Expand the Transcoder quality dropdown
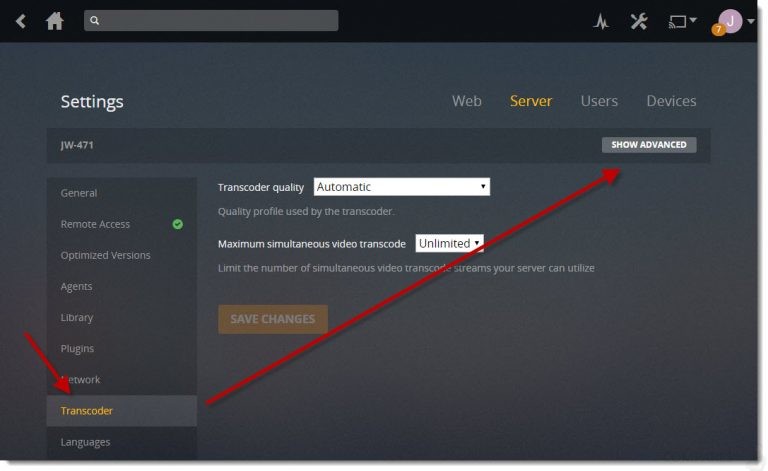This screenshot has height=471, width=768. coord(402,187)
